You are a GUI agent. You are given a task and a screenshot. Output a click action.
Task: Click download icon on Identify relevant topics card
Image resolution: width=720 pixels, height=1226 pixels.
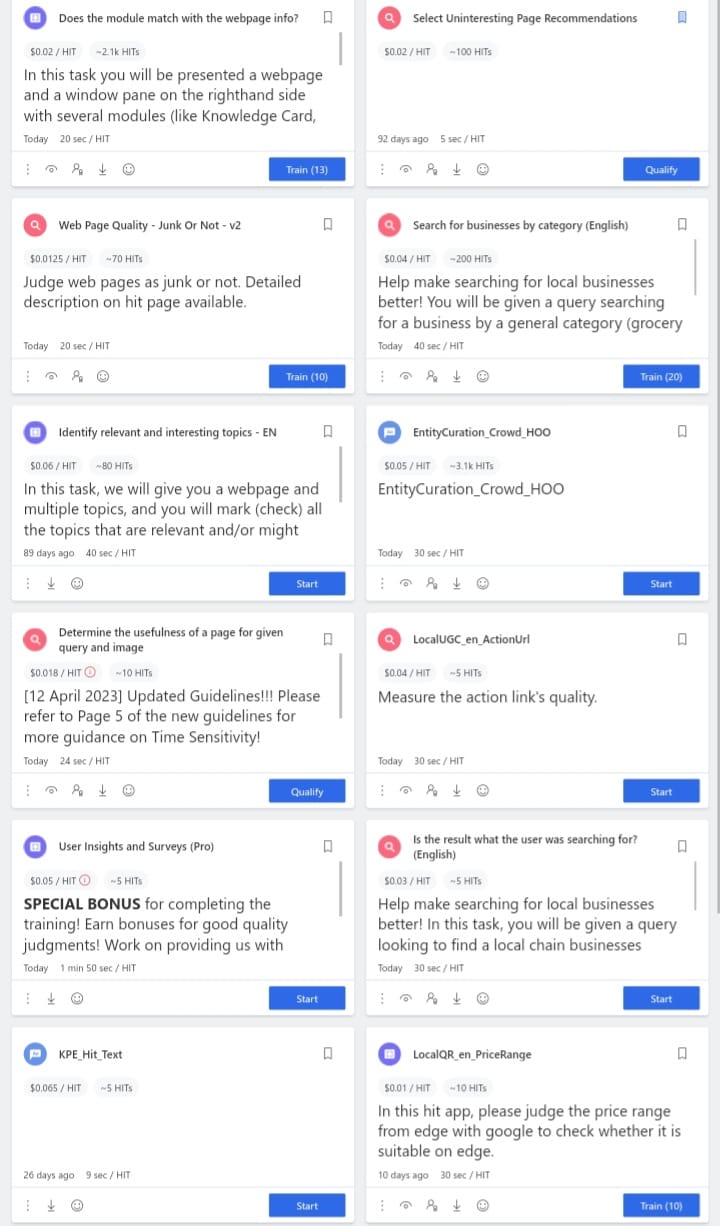tap(51, 584)
